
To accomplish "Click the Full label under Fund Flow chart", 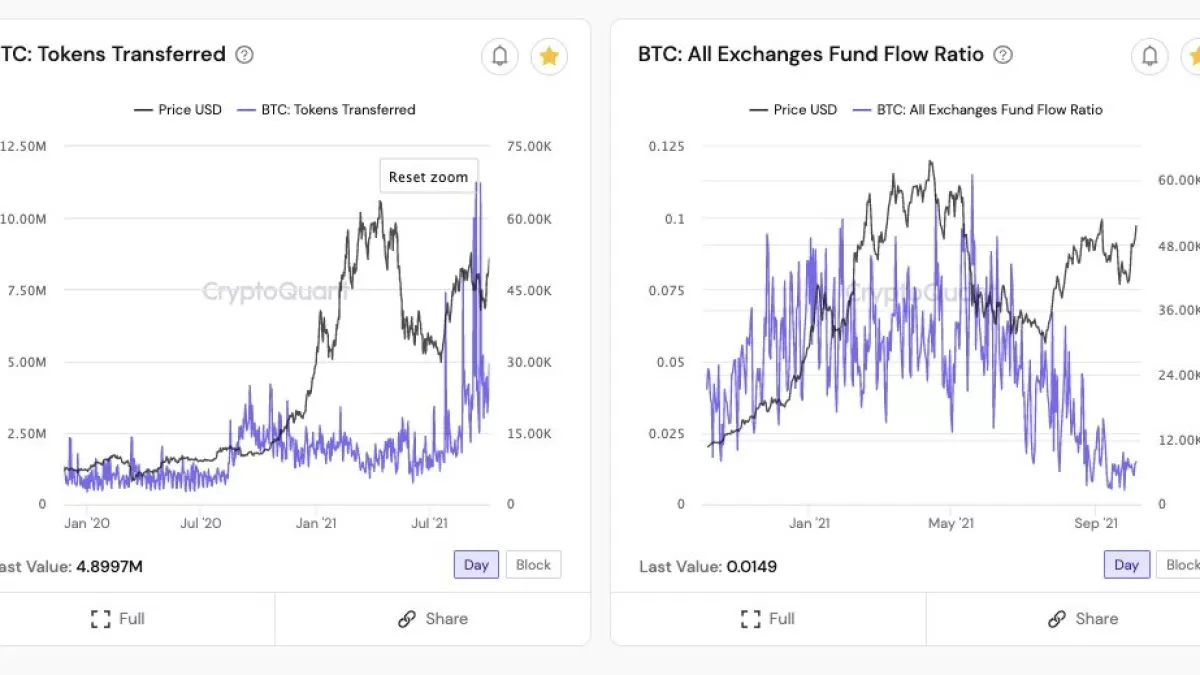I will [782, 619].
